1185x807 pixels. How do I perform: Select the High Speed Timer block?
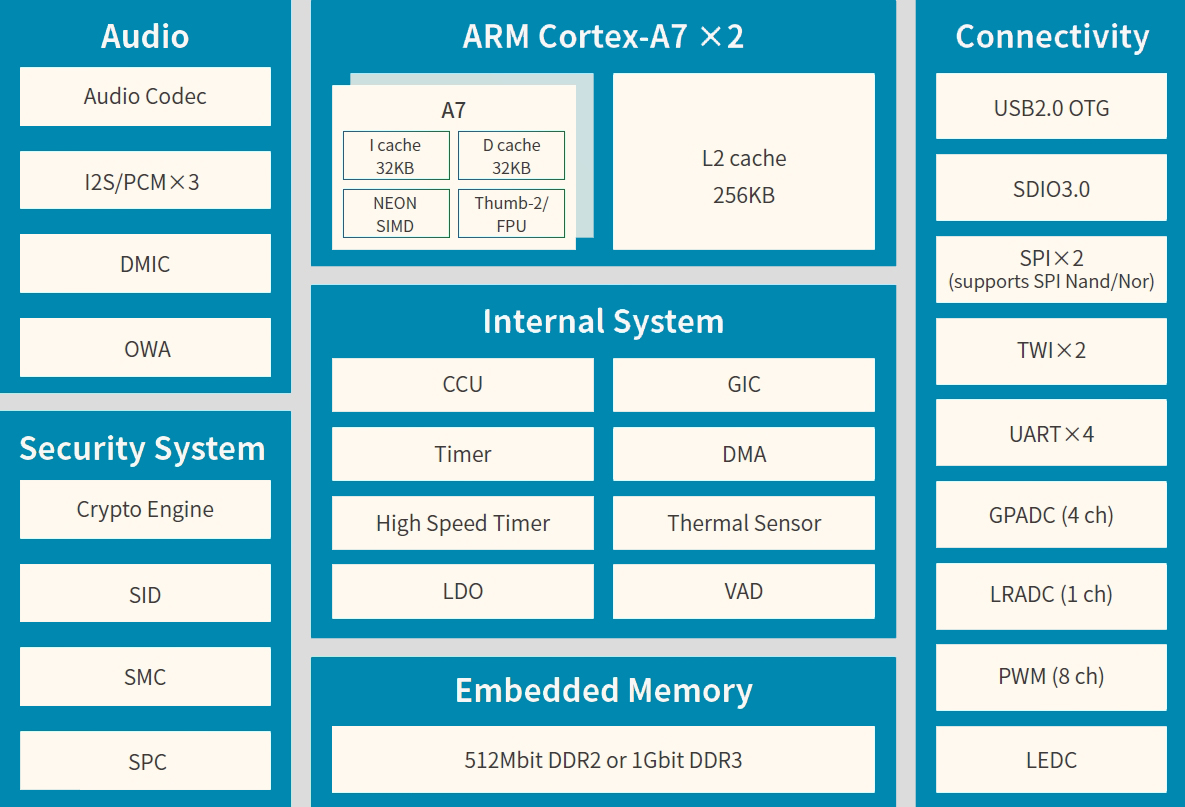pyautogui.click(x=462, y=523)
